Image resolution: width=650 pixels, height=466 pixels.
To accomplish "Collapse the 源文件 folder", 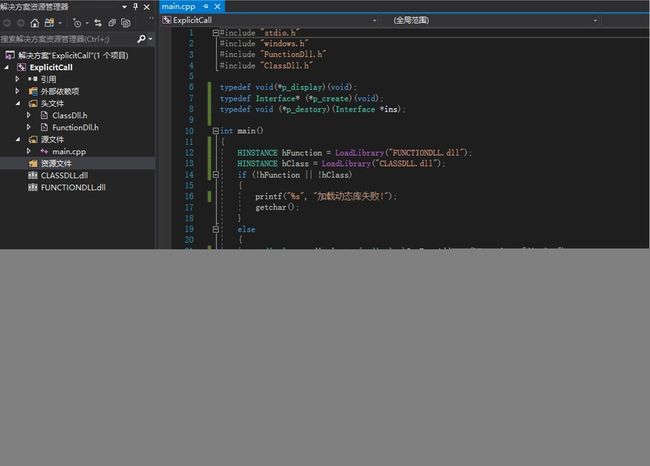I will pos(17,139).
